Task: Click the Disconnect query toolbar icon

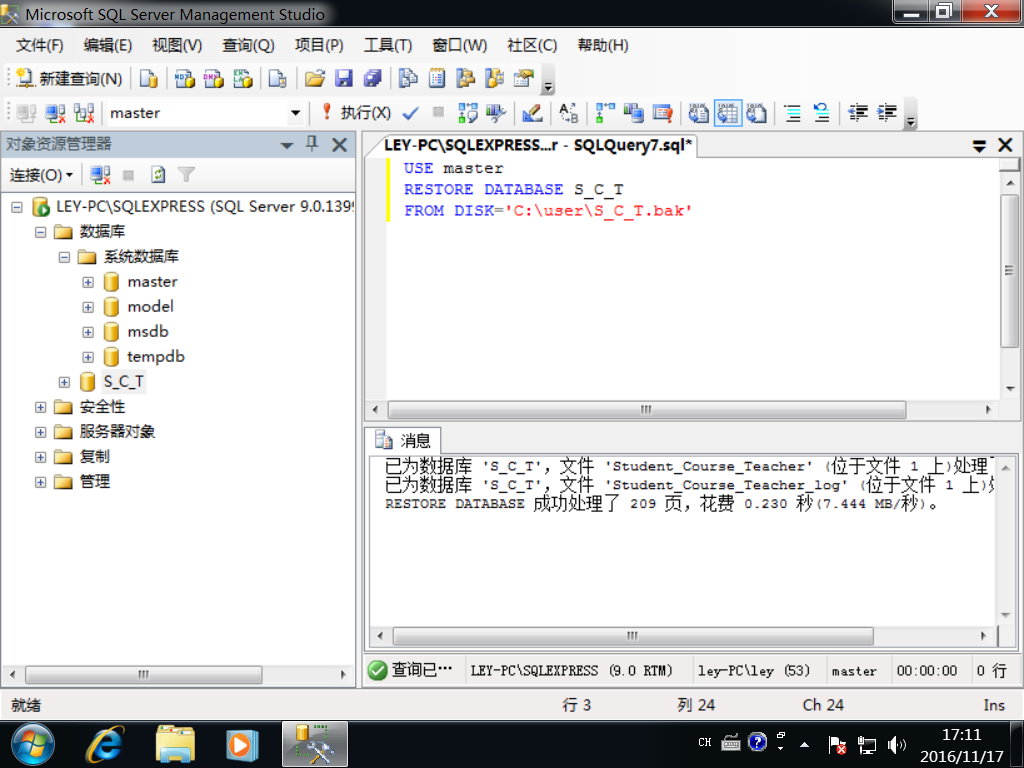Action: tap(55, 113)
